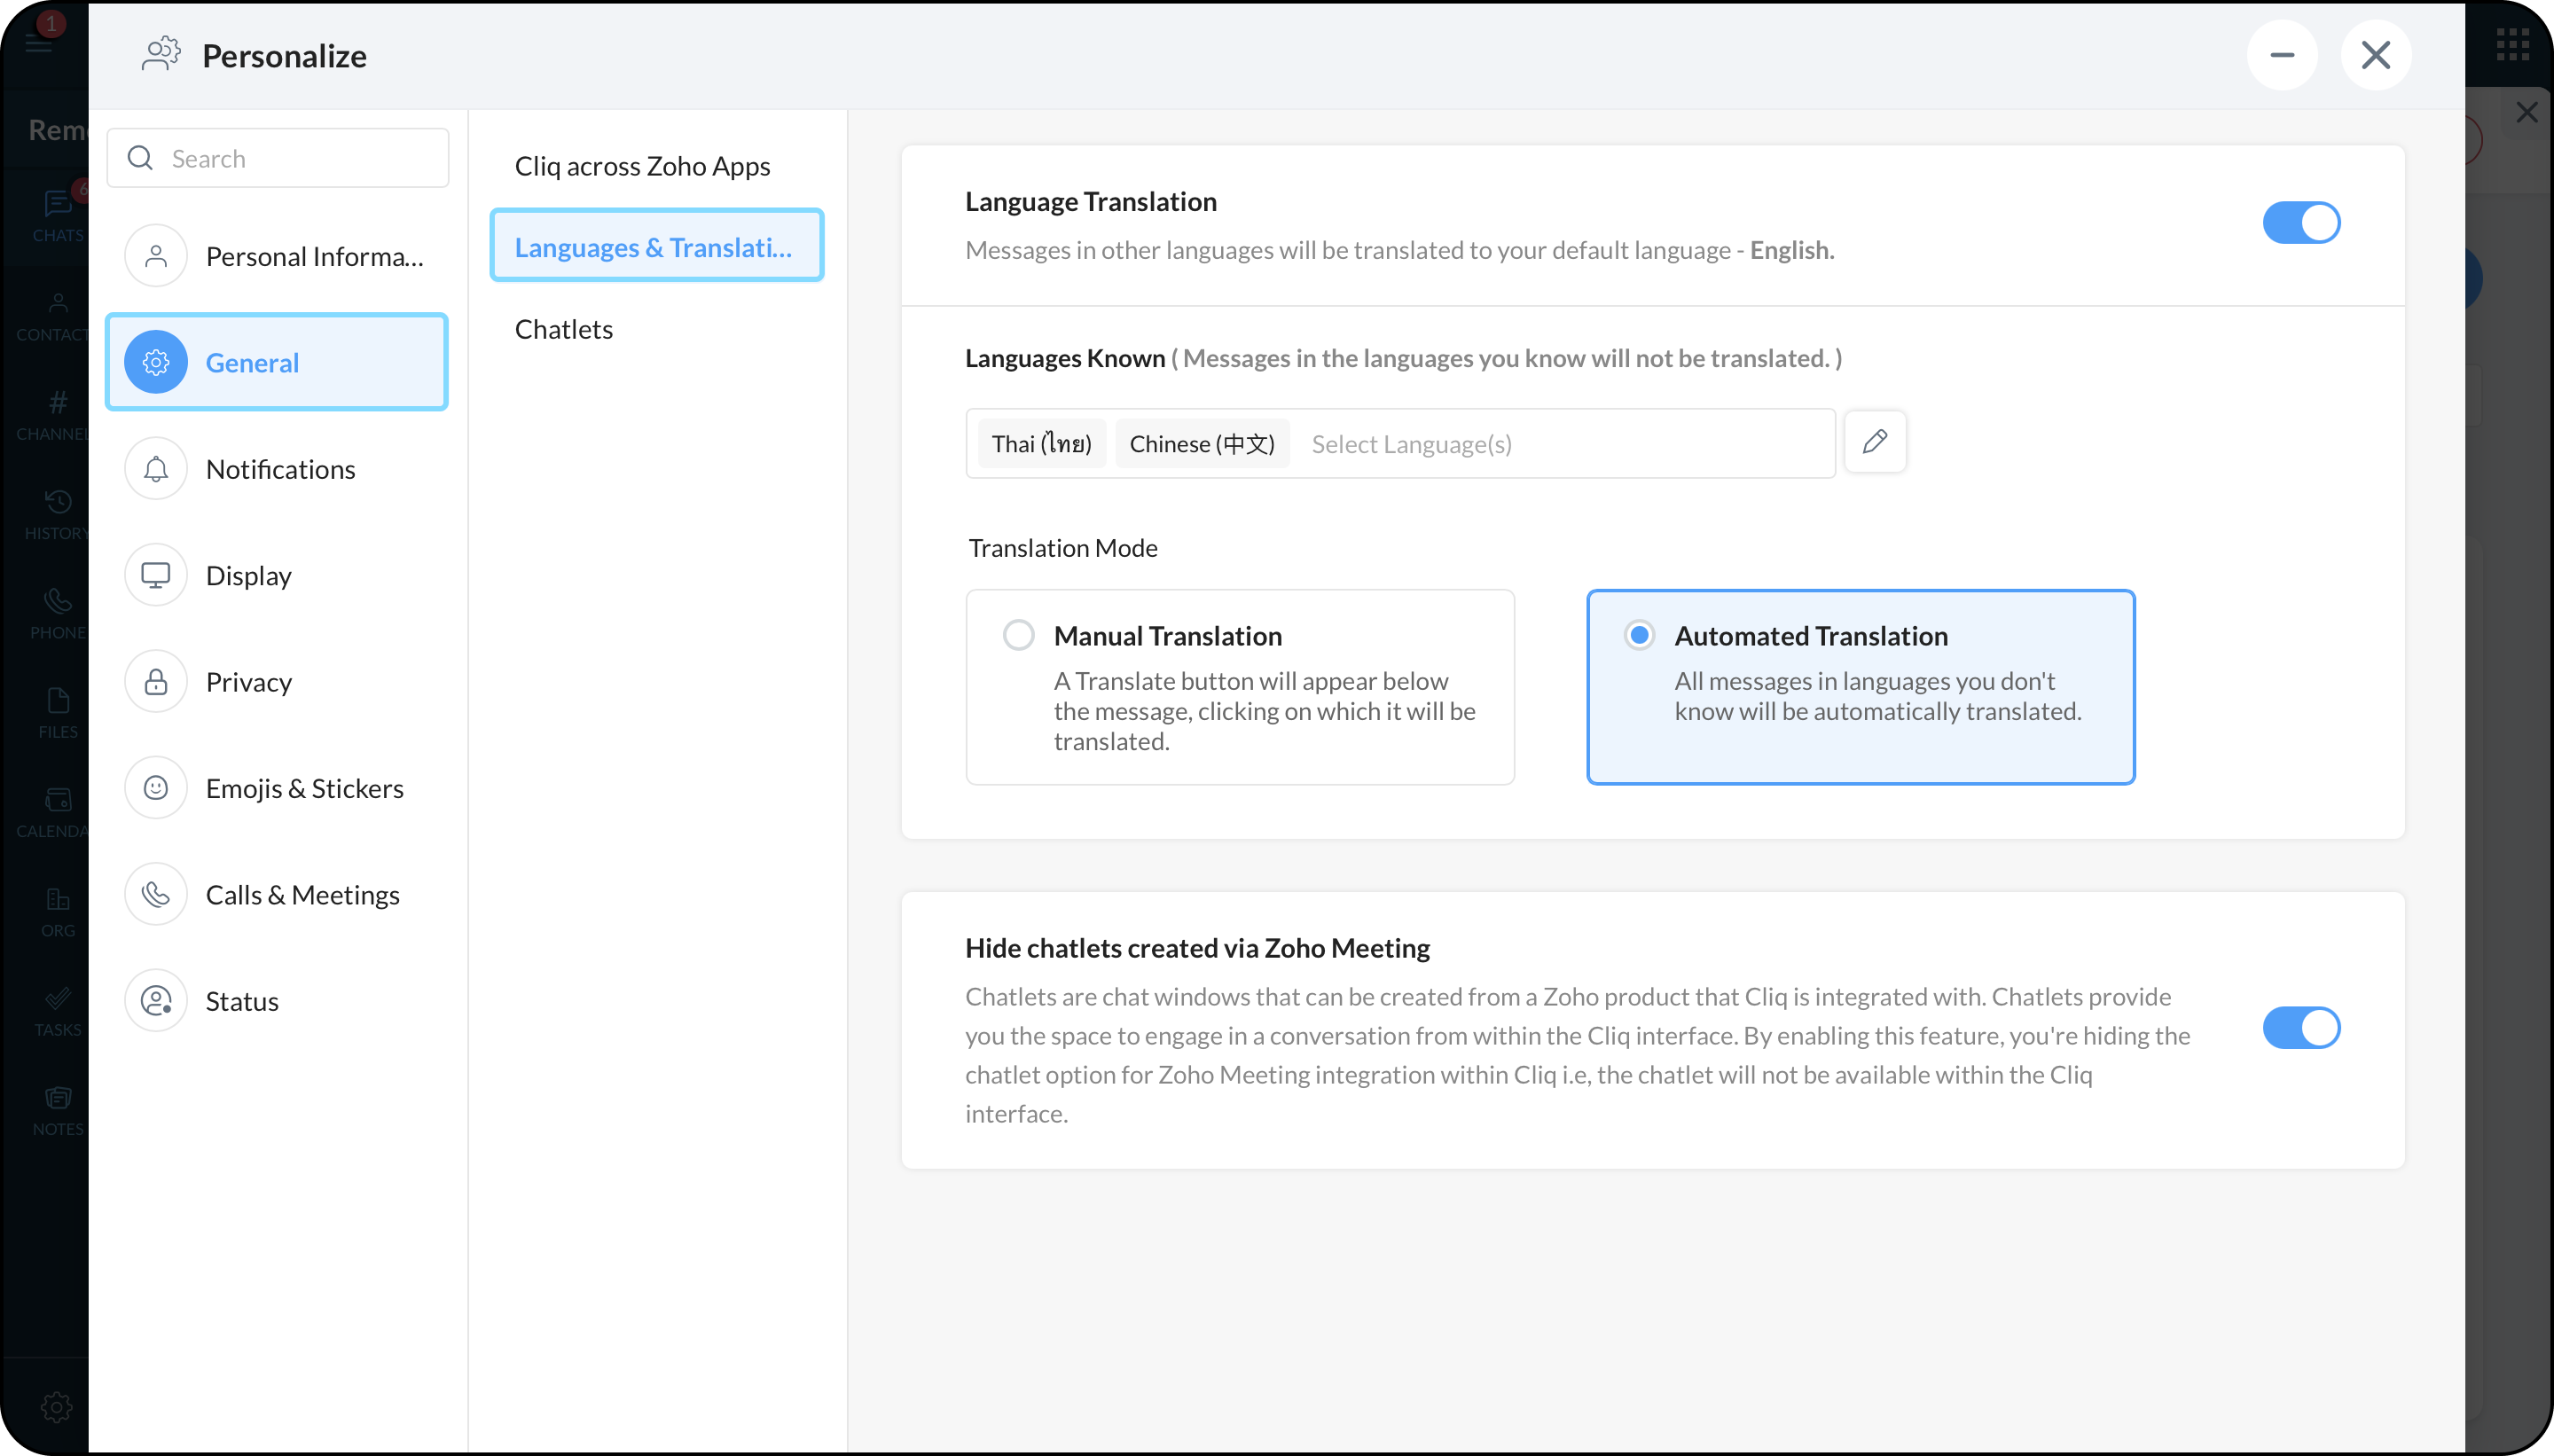Viewport: 2554px width, 1456px height.
Task: Select Manual Translation radio button
Action: pos(1018,635)
